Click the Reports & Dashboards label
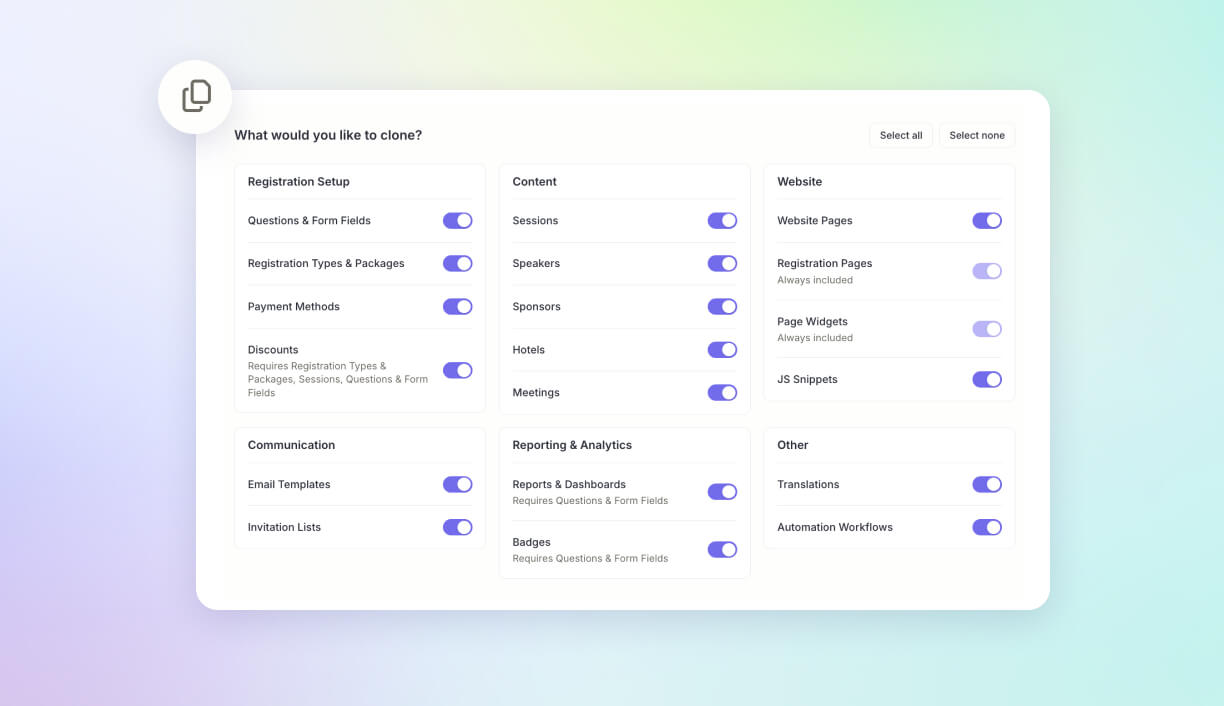Image resolution: width=1224 pixels, height=706 pixels. coord(569,485)
